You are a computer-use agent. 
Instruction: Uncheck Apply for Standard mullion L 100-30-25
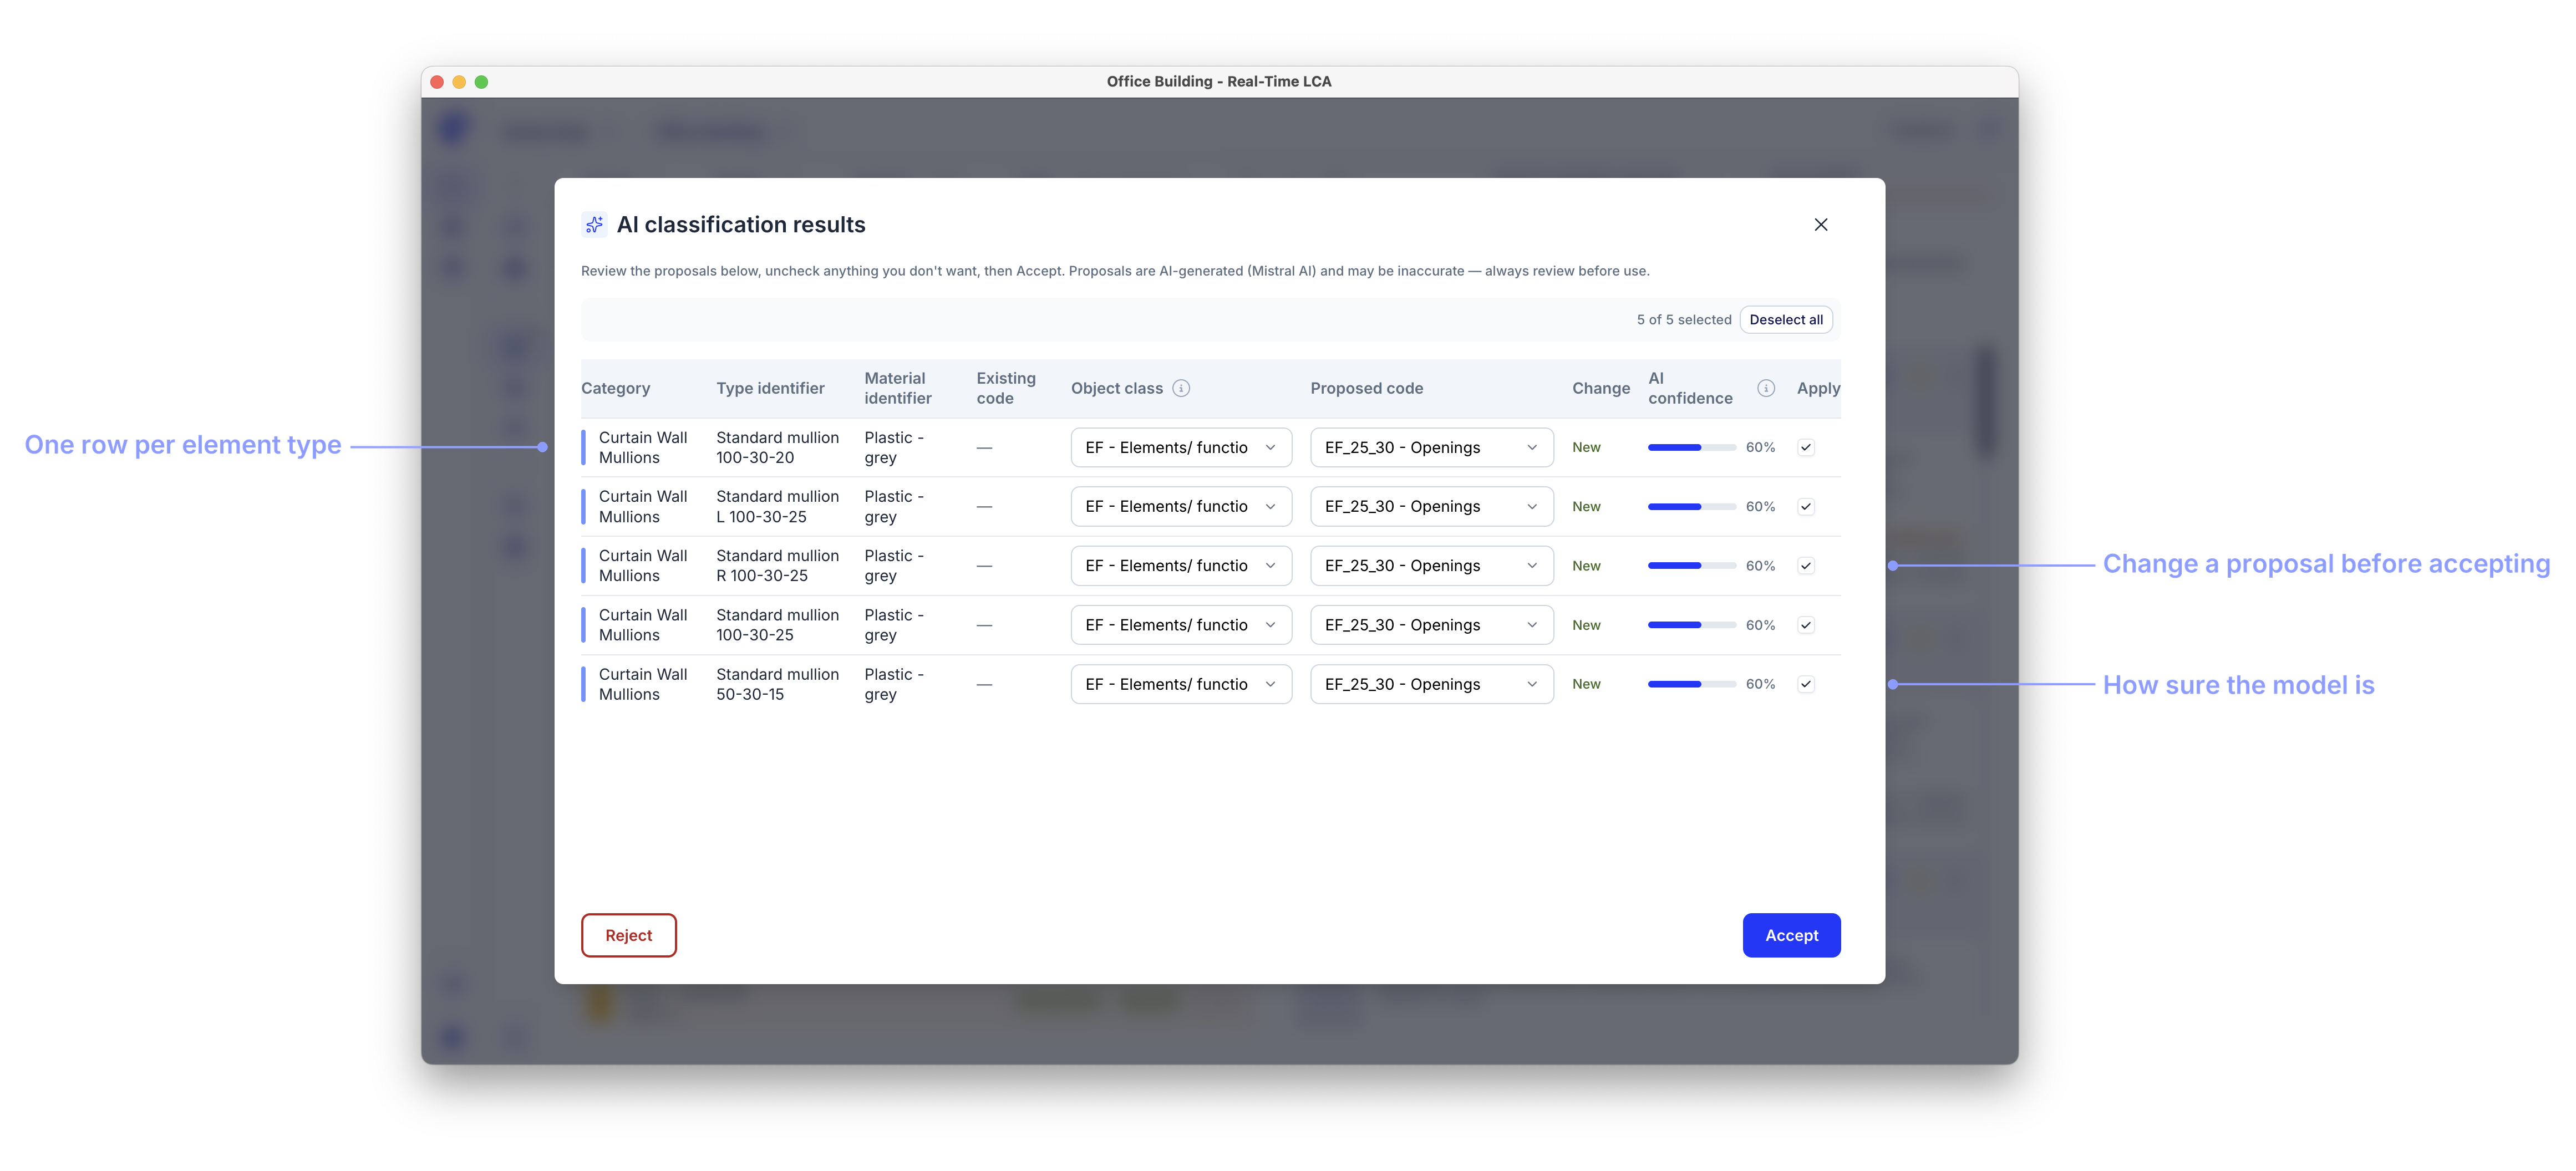tap(1806, 507)
